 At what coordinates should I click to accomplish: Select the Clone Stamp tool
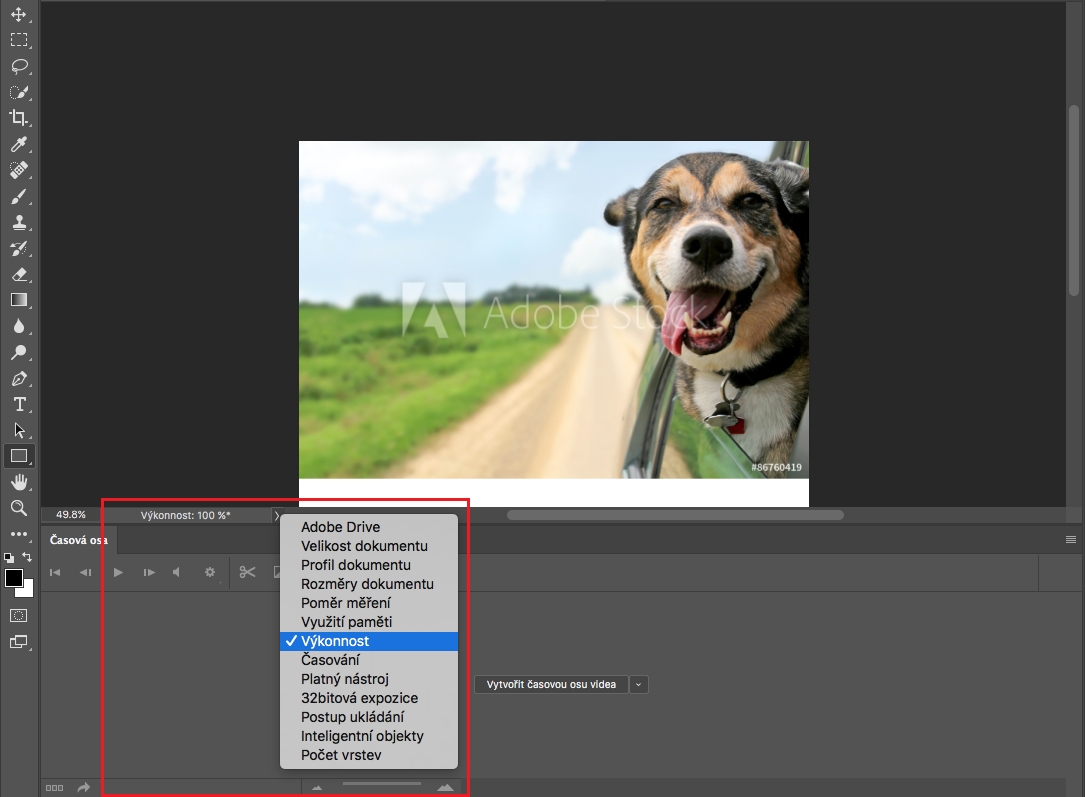[19, 222]
